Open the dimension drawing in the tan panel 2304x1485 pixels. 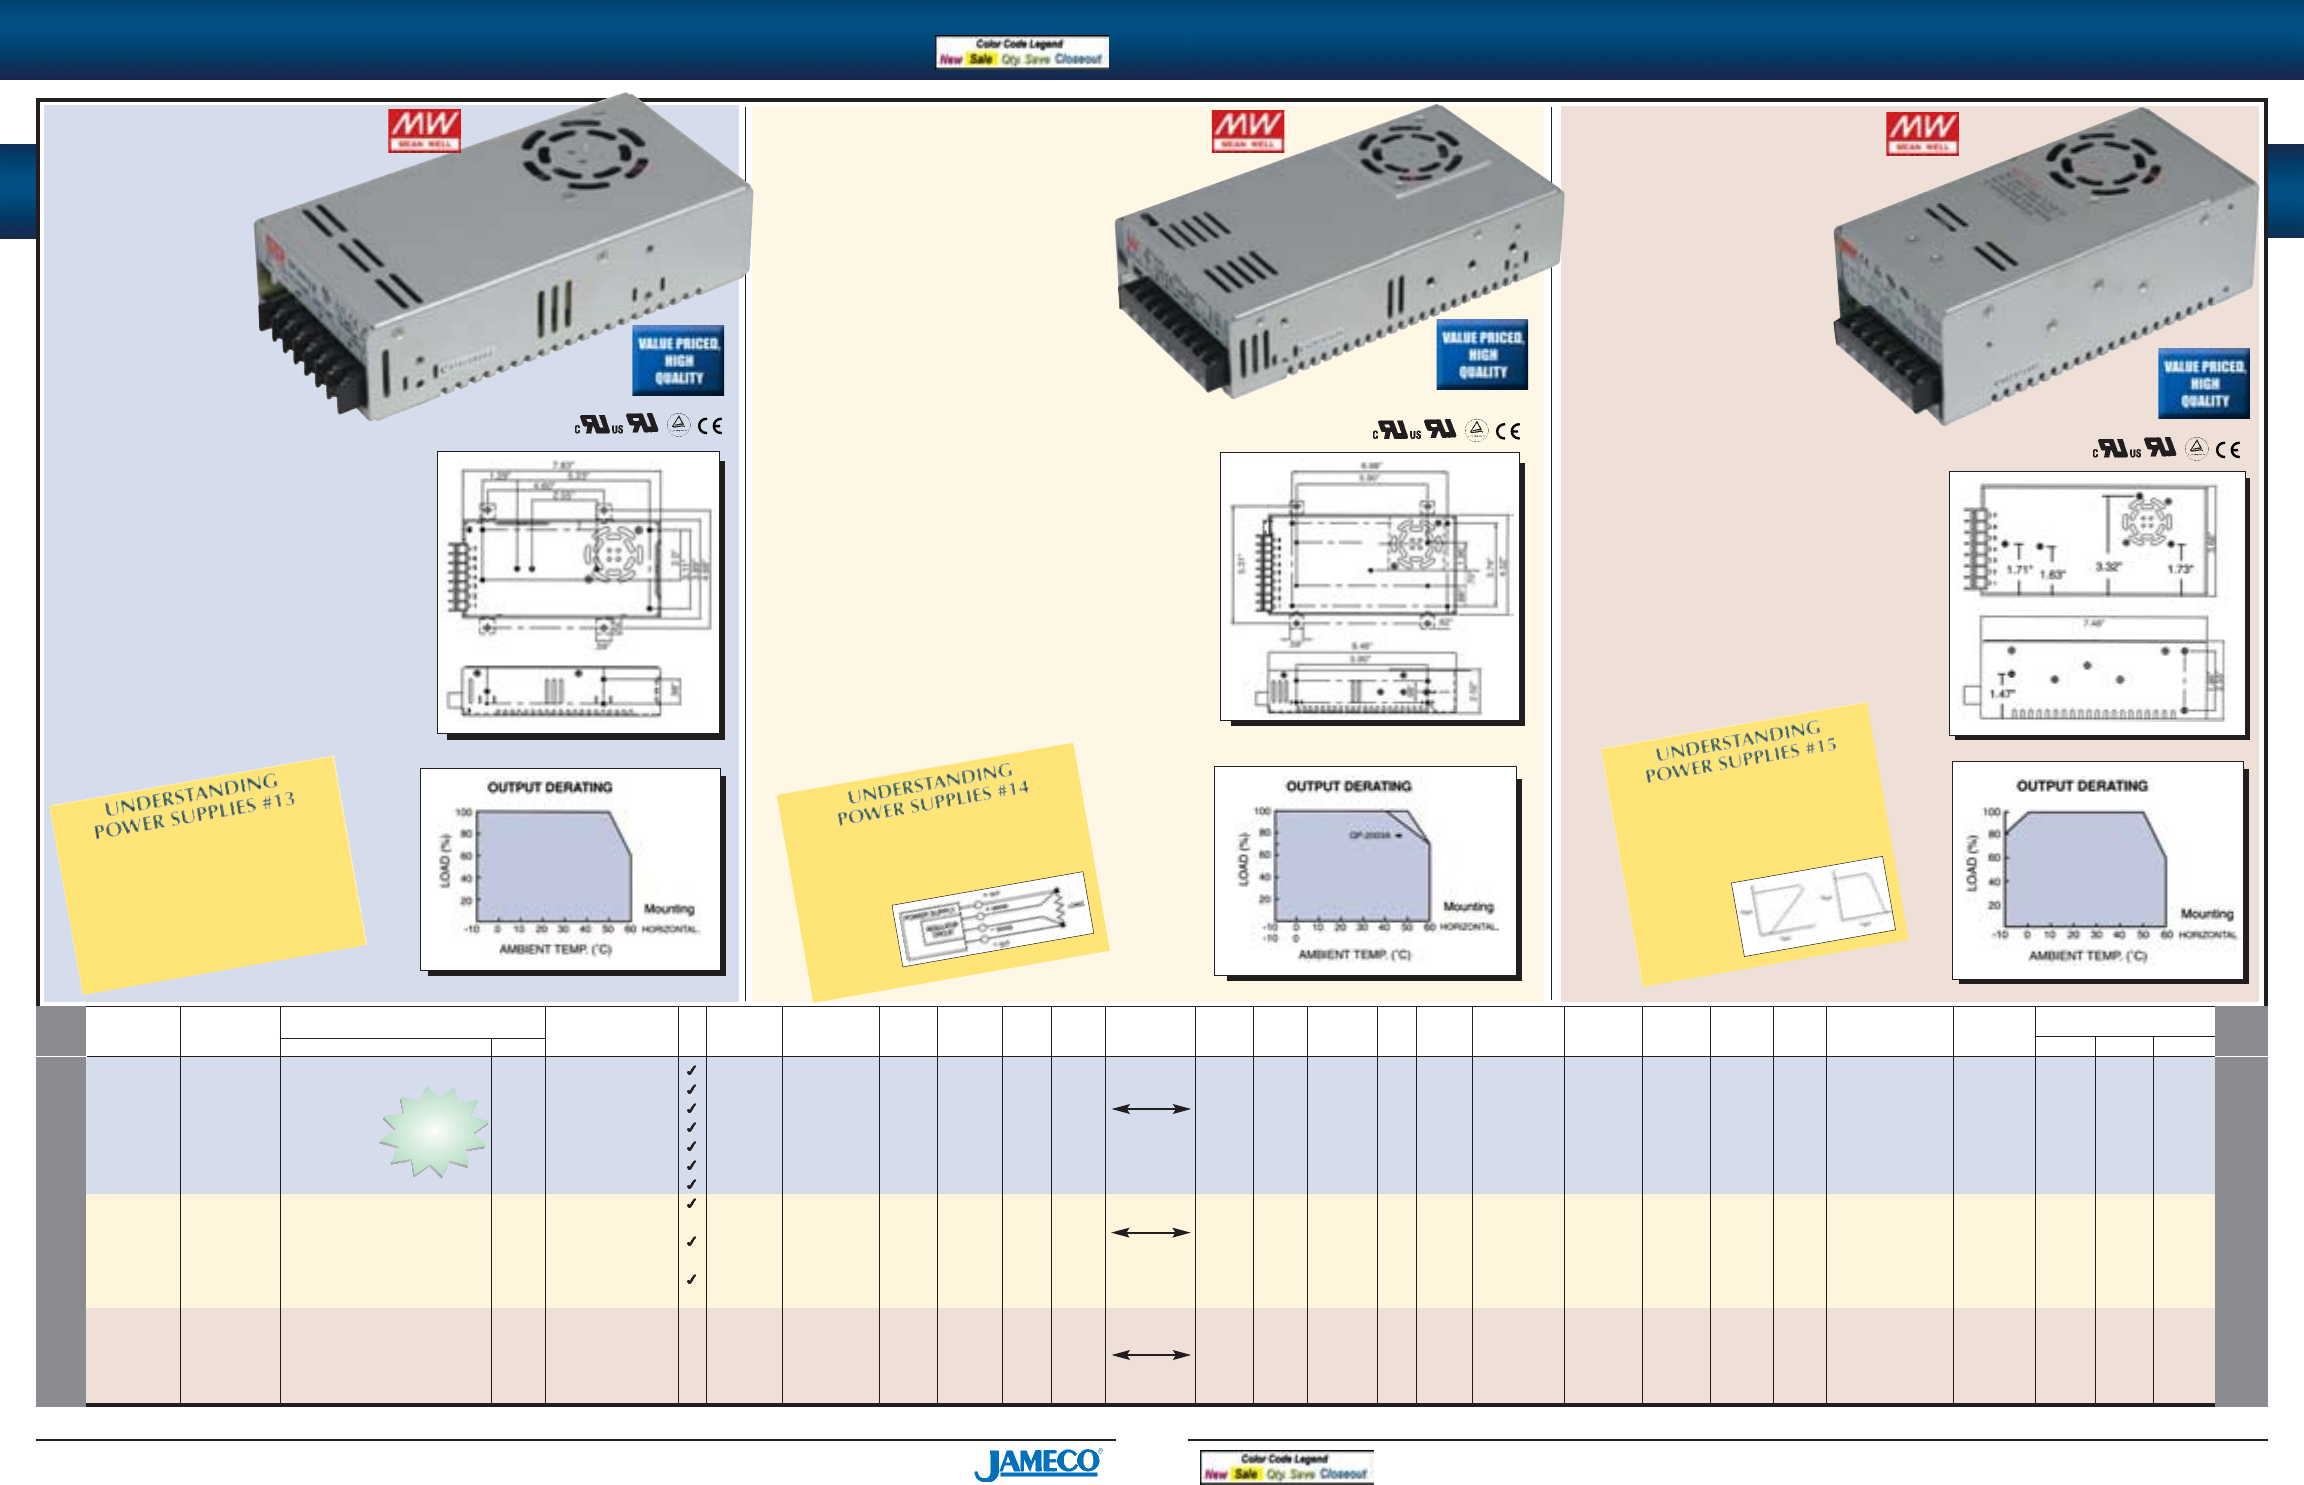[2097, 603]
